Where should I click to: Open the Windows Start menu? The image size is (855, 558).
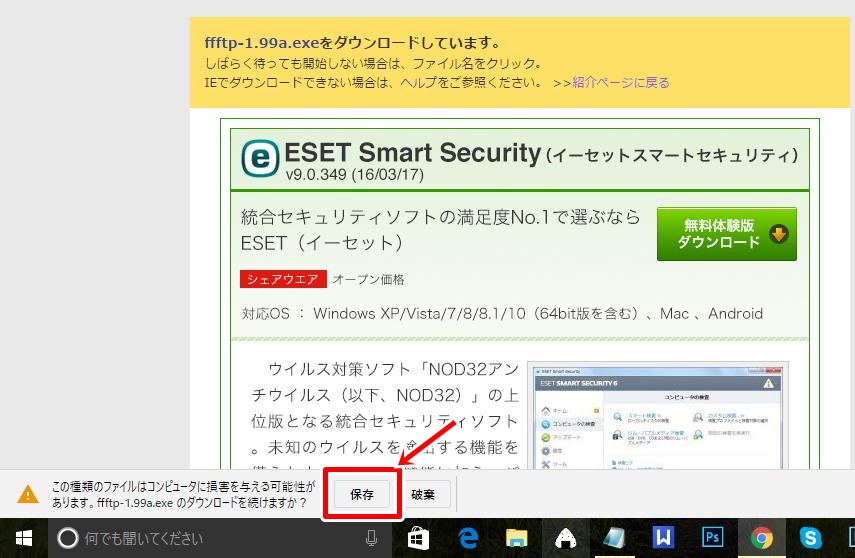click(23, 538)
